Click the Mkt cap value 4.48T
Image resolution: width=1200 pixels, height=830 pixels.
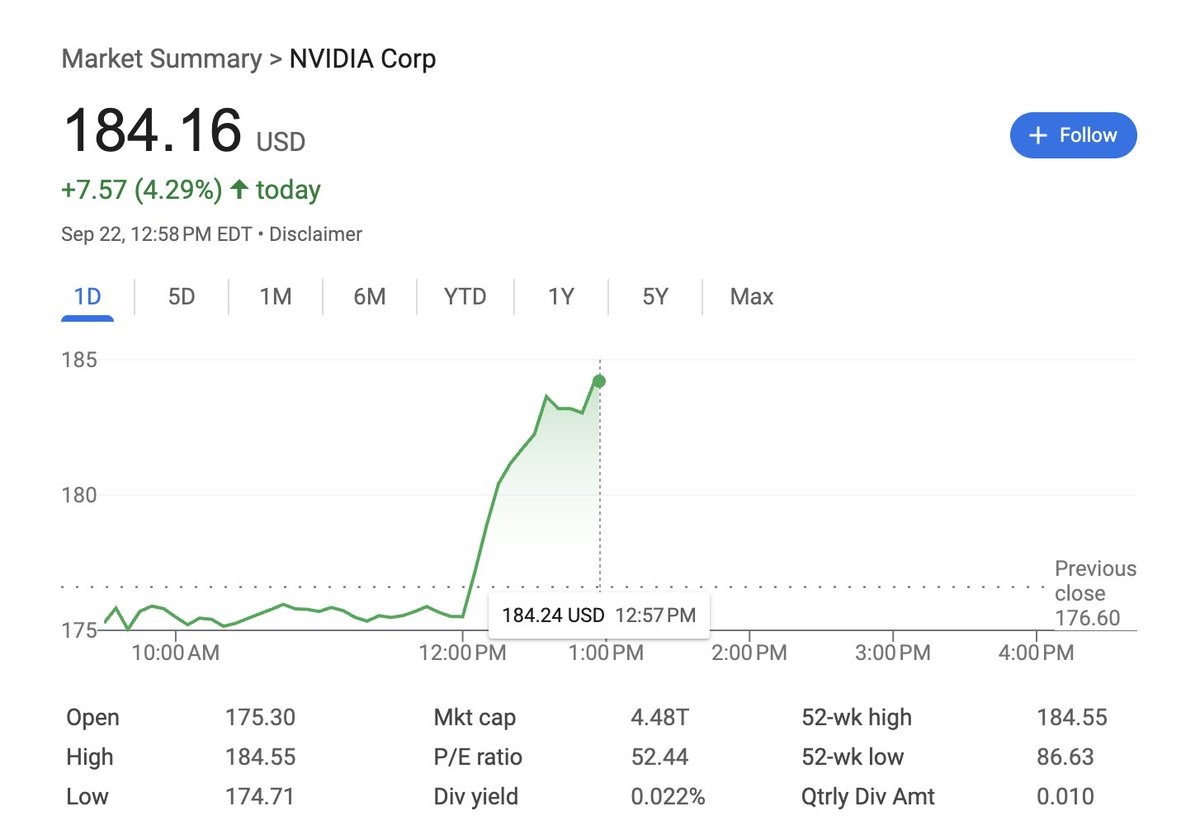point(659,717)
